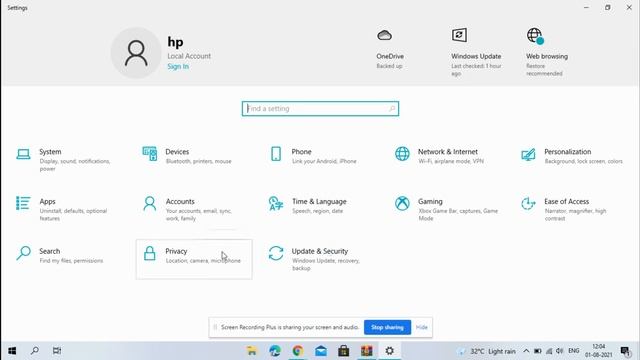Open the Ease of Access icon
The image size is (640, 360).
(x=528, y=203)
